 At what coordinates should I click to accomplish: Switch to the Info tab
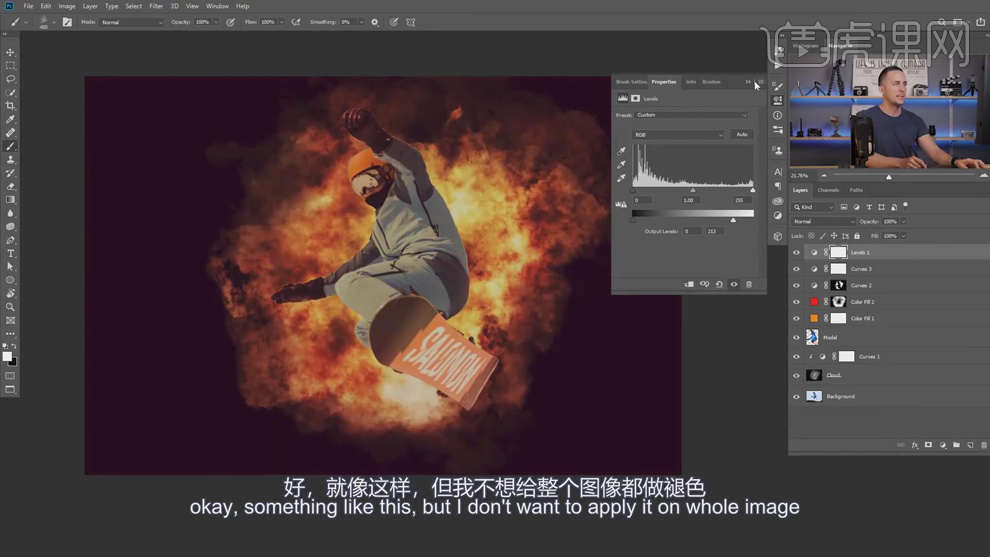point(691,81)
